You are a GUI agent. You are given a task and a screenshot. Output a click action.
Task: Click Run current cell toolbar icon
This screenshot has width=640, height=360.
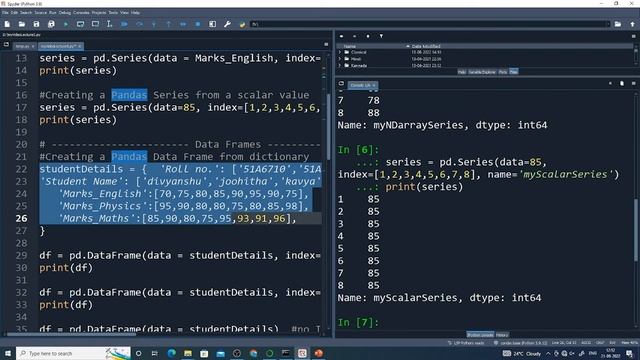click(80, 24)
